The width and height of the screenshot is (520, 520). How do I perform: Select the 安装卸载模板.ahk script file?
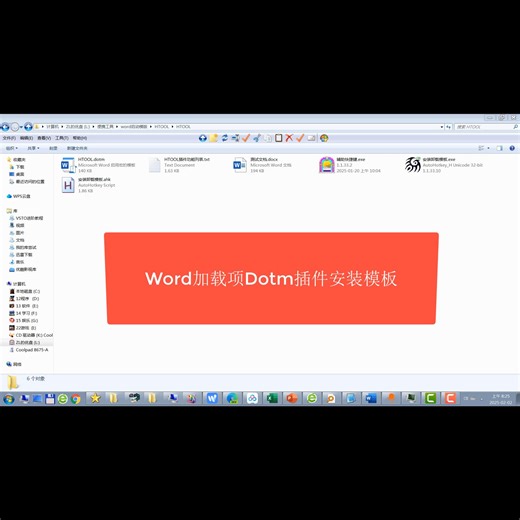coord(88,185)
